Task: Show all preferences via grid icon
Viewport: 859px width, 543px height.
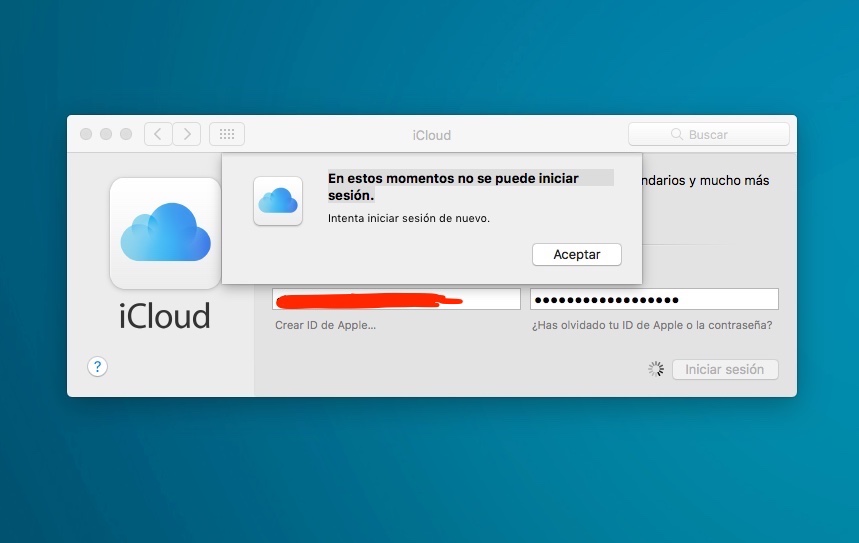Action: coord(227,134)
